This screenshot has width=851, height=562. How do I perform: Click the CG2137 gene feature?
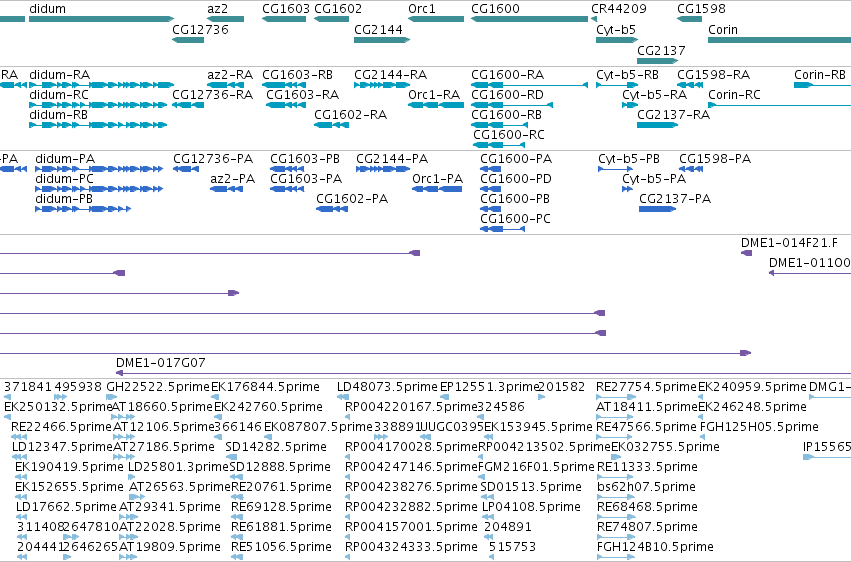pyautogui.click(x=658, y=60)
